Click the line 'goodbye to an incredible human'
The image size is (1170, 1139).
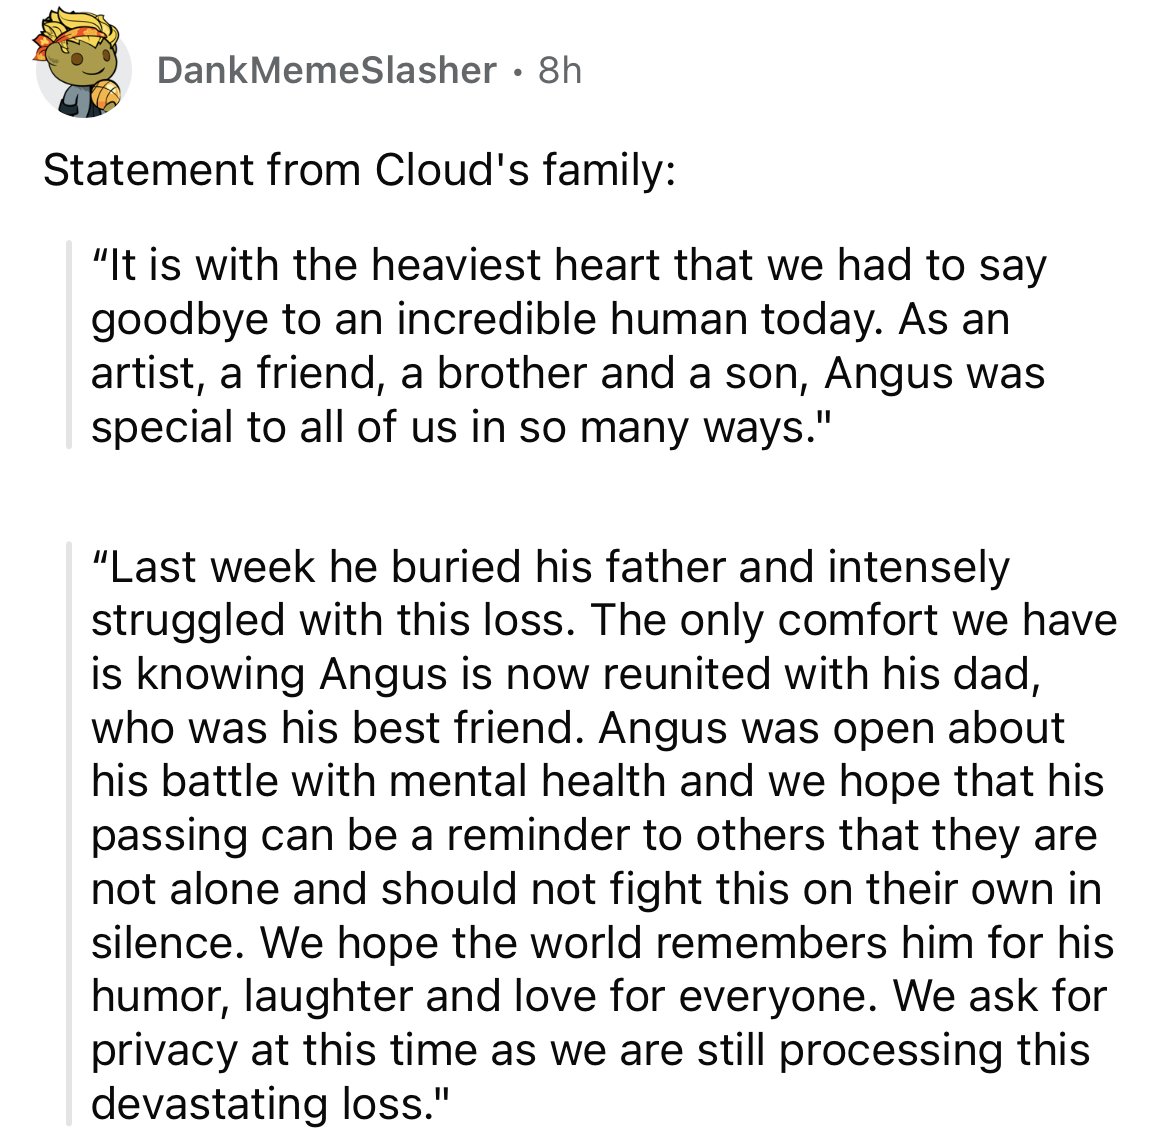click(551, 319)
